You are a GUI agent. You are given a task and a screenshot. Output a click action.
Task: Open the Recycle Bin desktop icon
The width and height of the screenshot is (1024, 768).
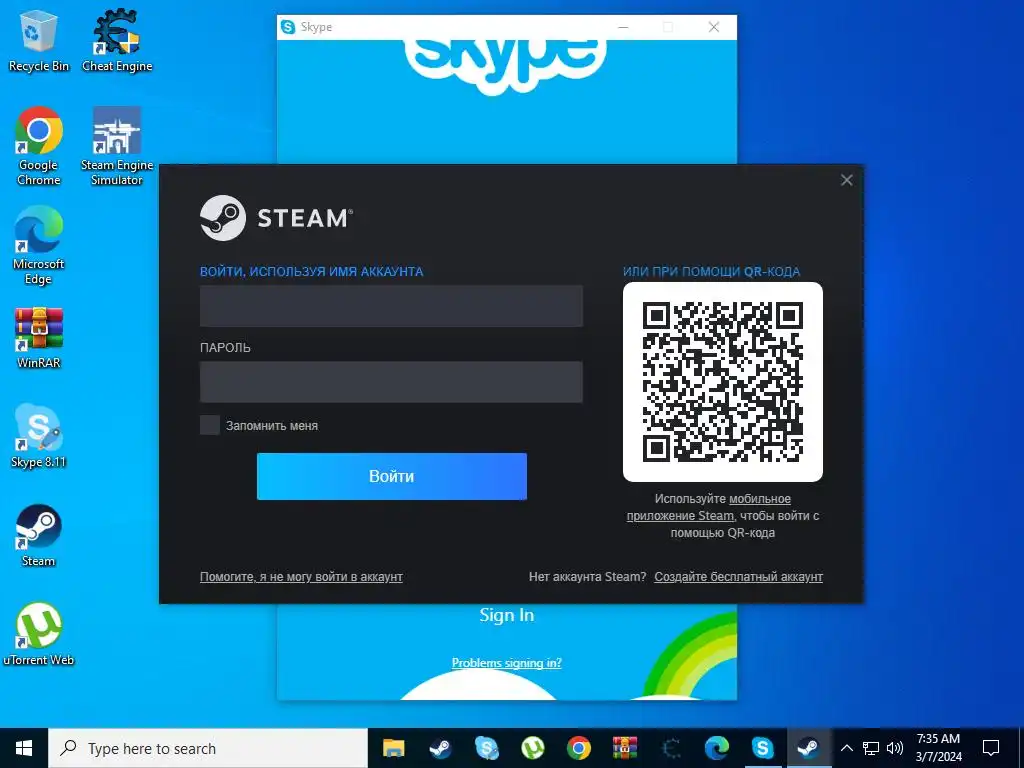tap(39, 40)
